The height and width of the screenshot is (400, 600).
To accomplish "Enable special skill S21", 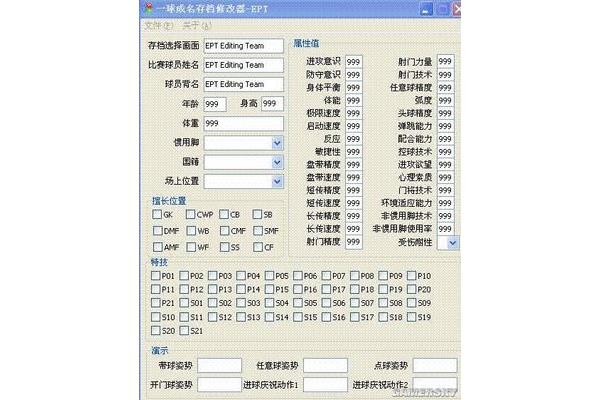I will (x=184, y=330).
